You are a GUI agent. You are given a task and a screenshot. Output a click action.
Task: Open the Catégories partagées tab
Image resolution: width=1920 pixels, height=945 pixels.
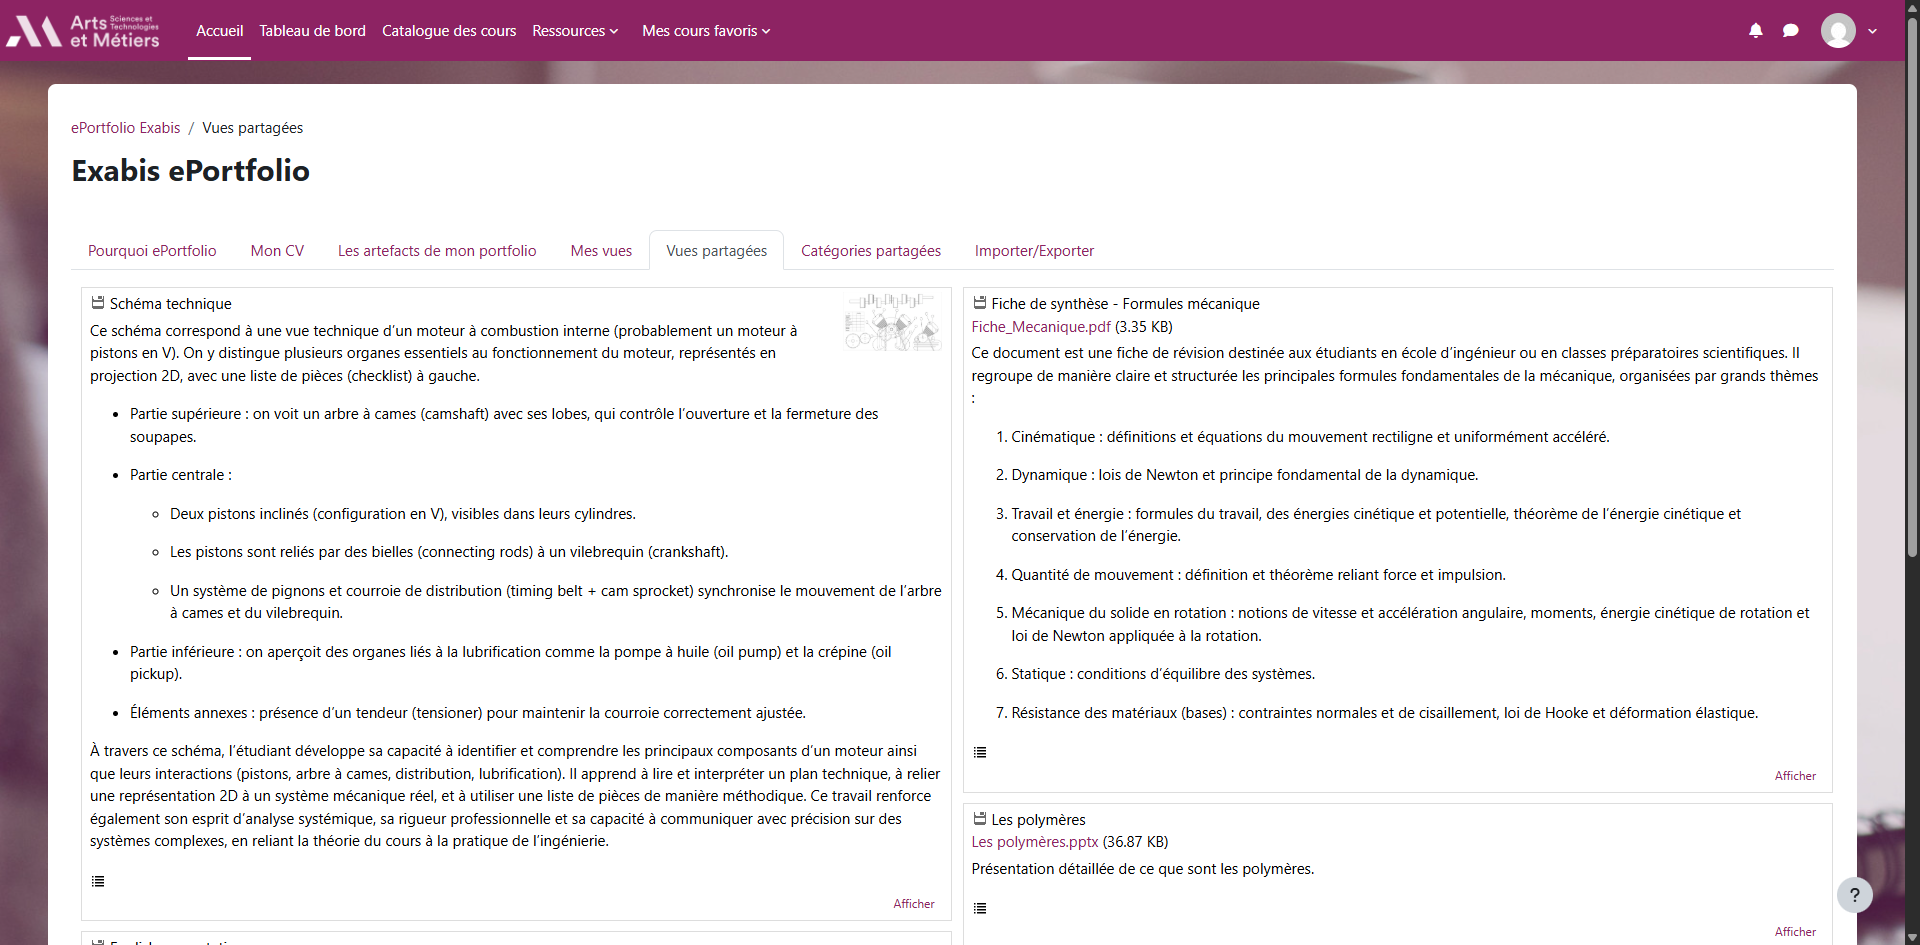pyautogui.click(x=870, y=251)
